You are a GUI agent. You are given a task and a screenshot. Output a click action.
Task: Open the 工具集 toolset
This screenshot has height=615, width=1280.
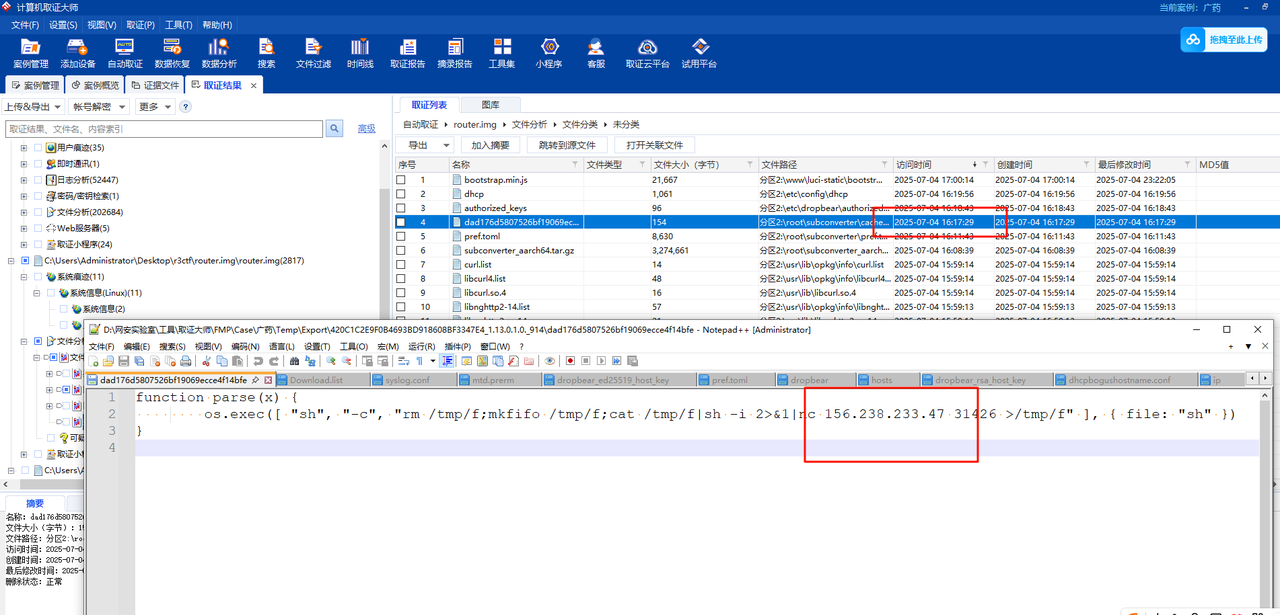502,52
